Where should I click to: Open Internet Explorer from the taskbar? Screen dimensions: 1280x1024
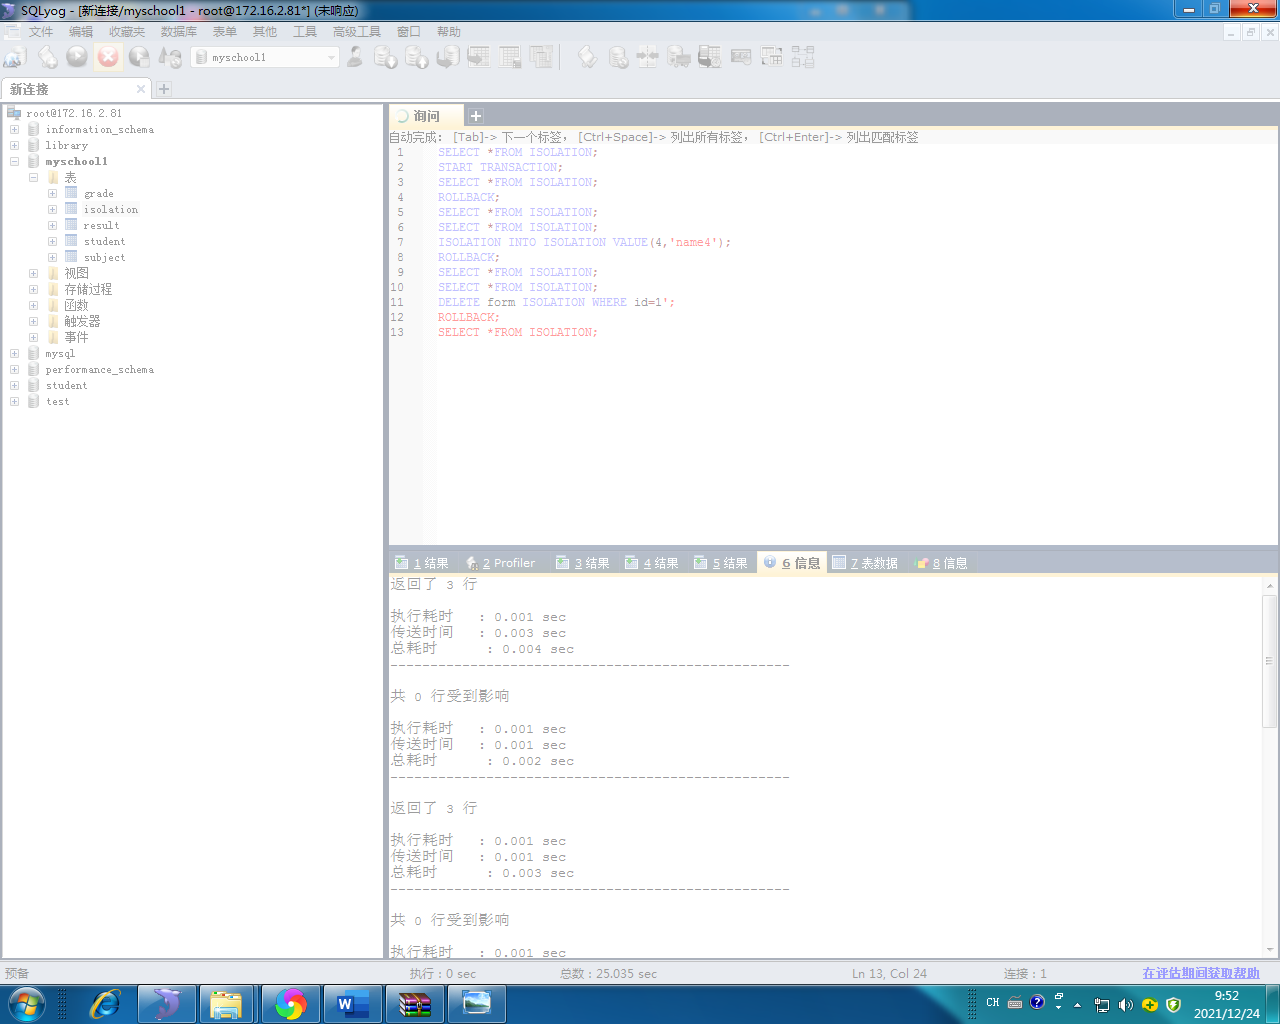click(104, 1003)
